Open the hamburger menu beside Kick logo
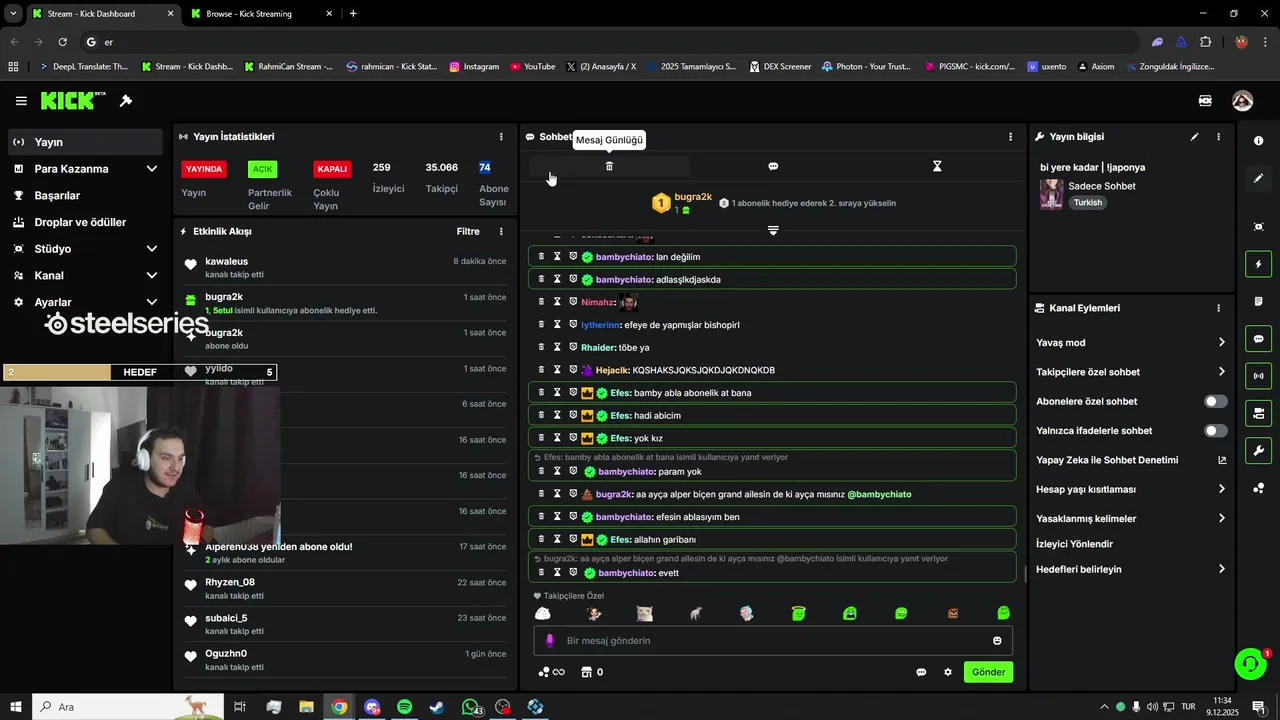Screen dimensions: 1280x720 click(x=21, y=101)
